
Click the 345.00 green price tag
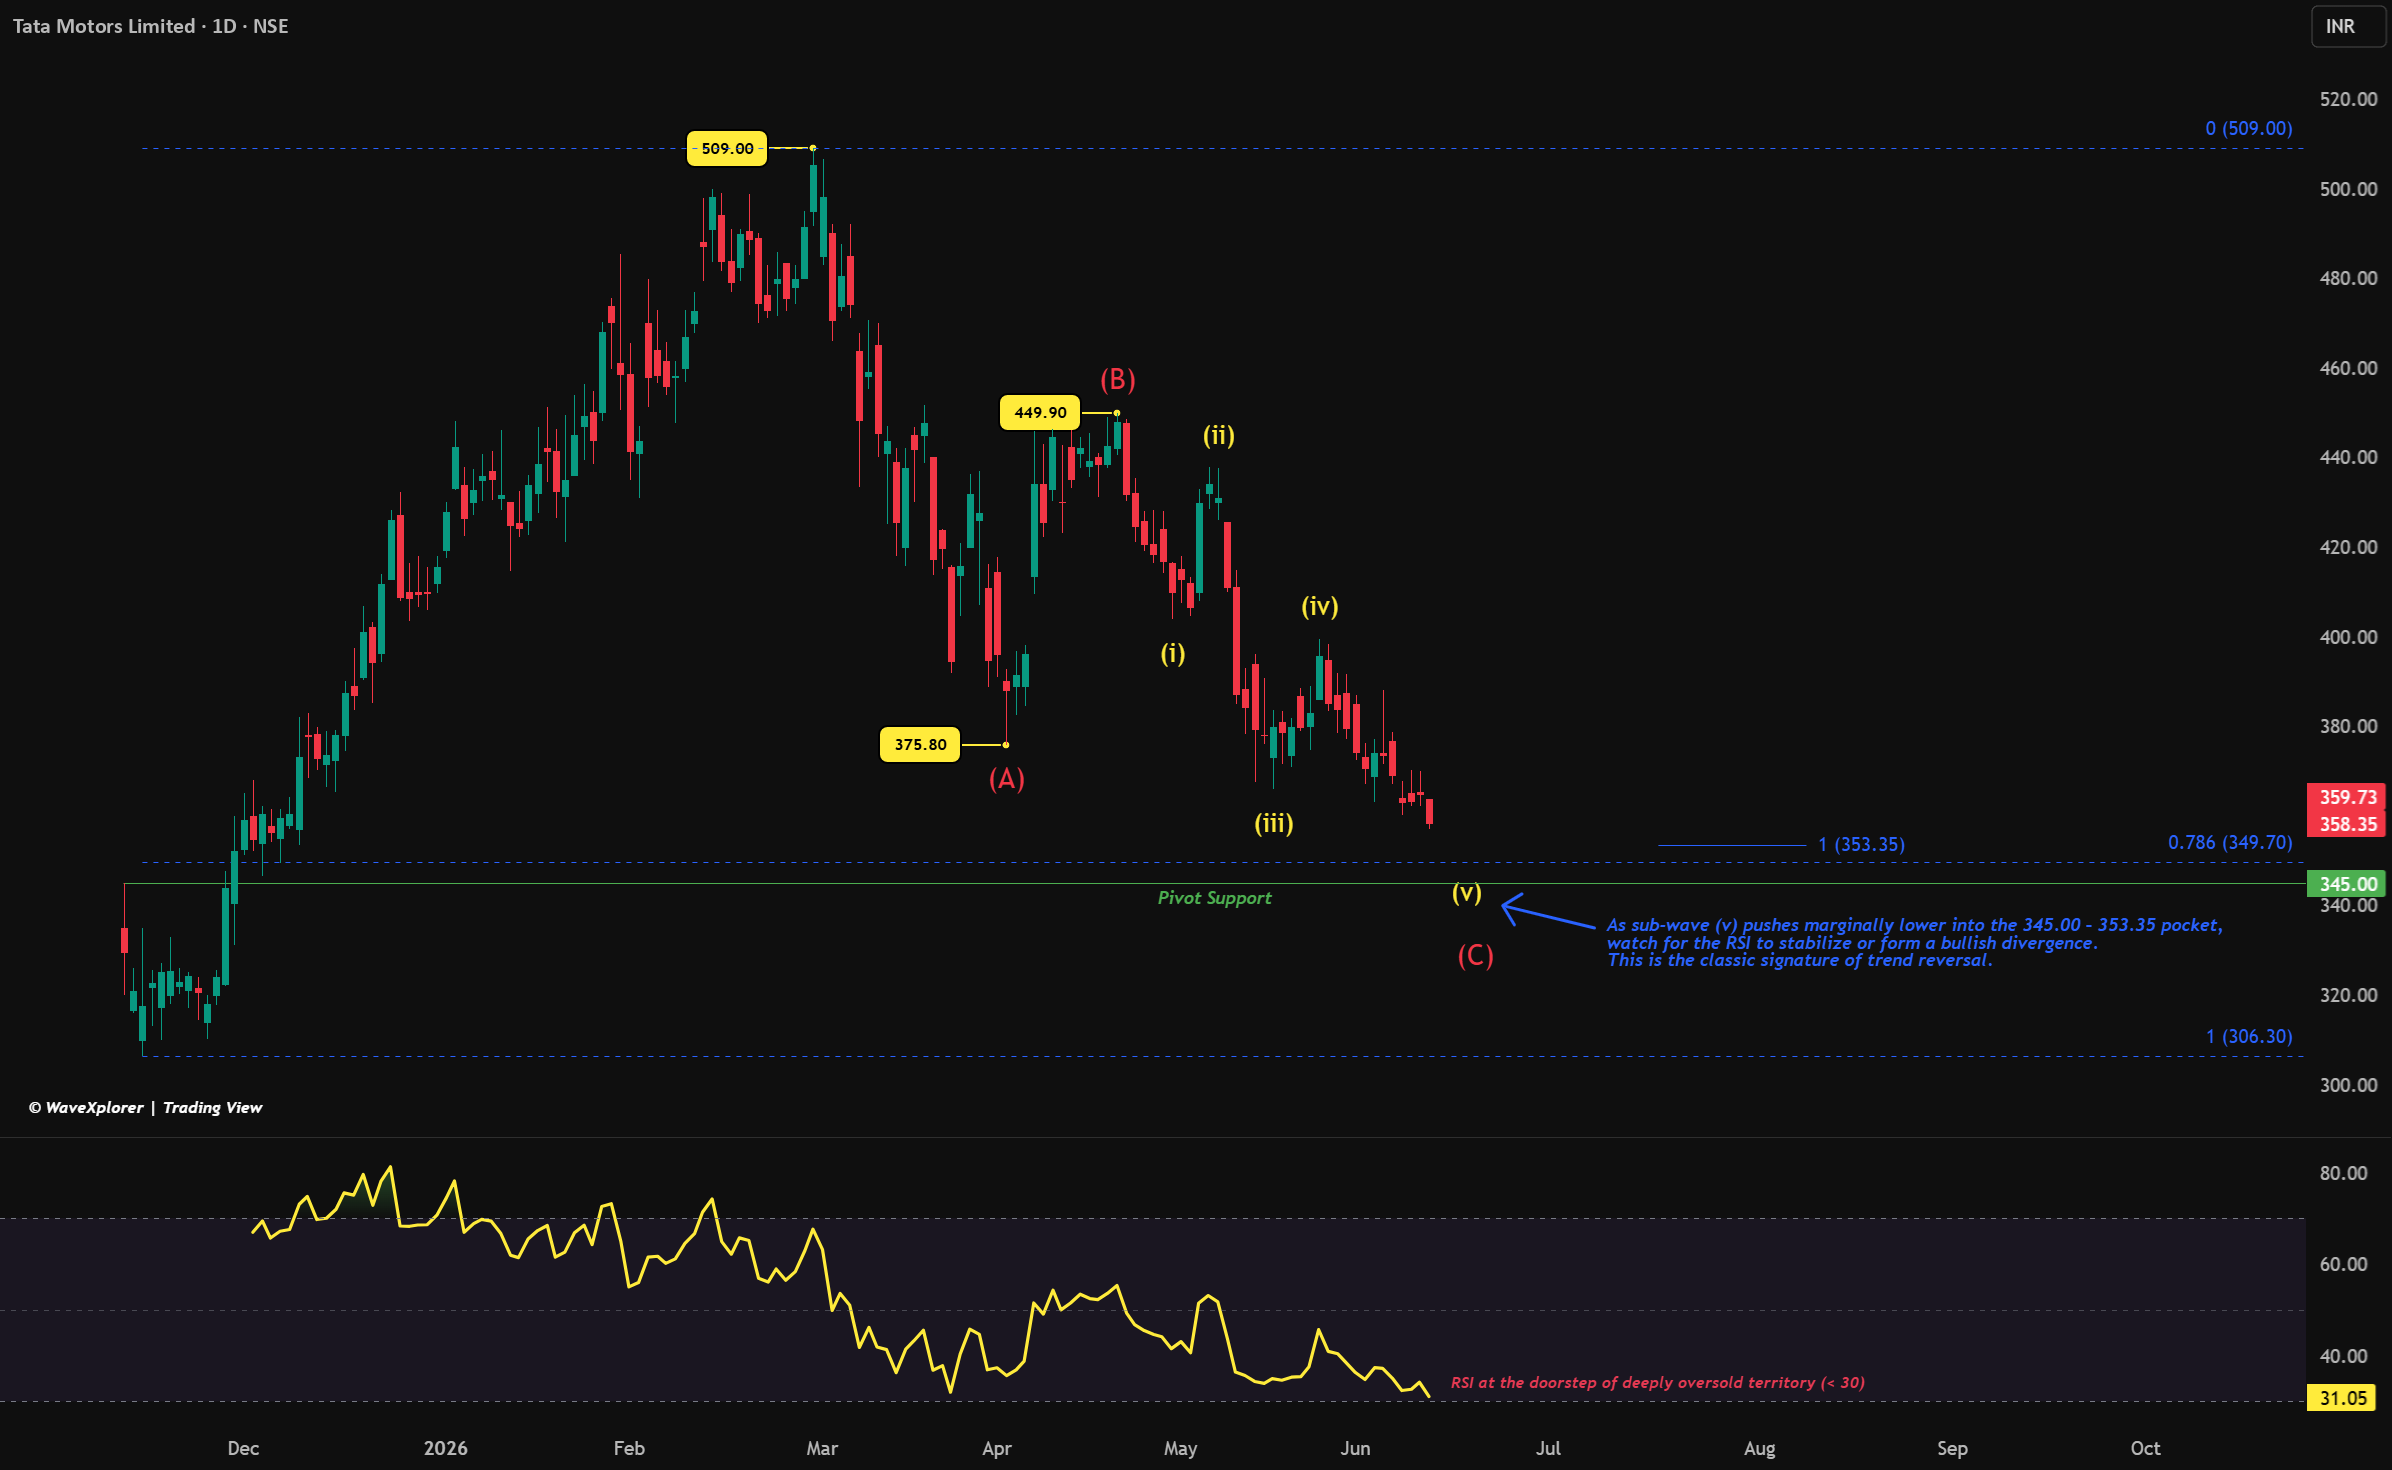(2346, 883)
